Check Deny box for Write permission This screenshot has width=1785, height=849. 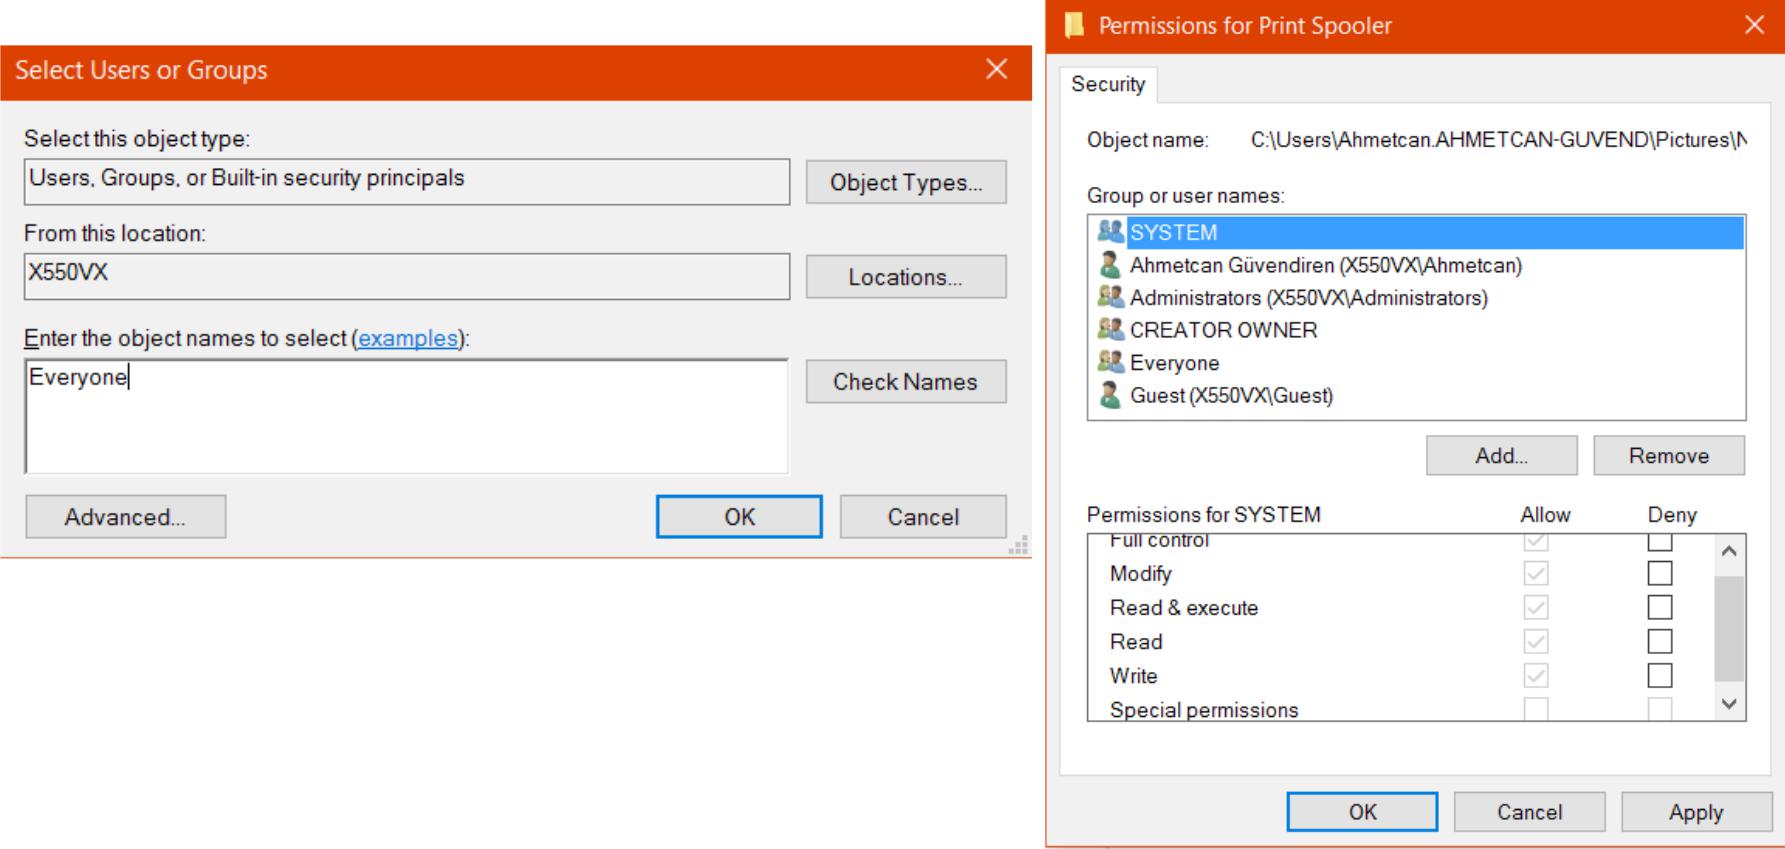coord(1659,676)
